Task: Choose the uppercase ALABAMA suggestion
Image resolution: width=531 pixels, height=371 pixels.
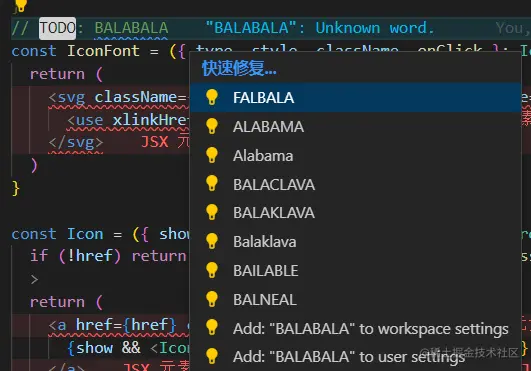Action: click(355, 127)
